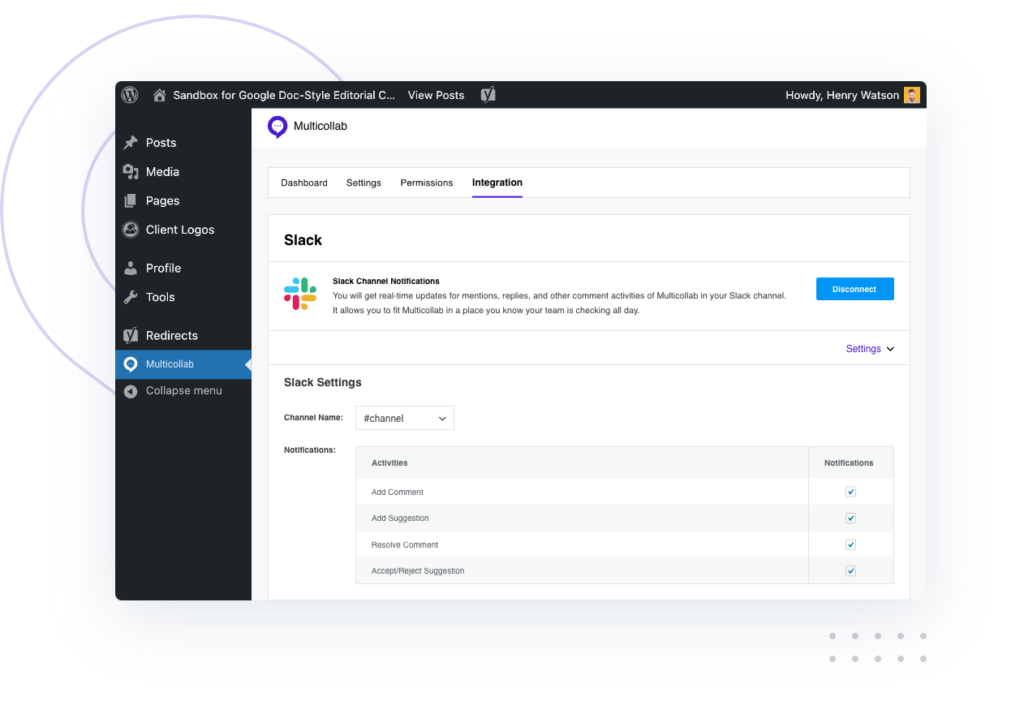Image resolution: width=1024 pixels, height=714 pixels.
Task: Select the Integration tab
Action: (x=497, y=183)
